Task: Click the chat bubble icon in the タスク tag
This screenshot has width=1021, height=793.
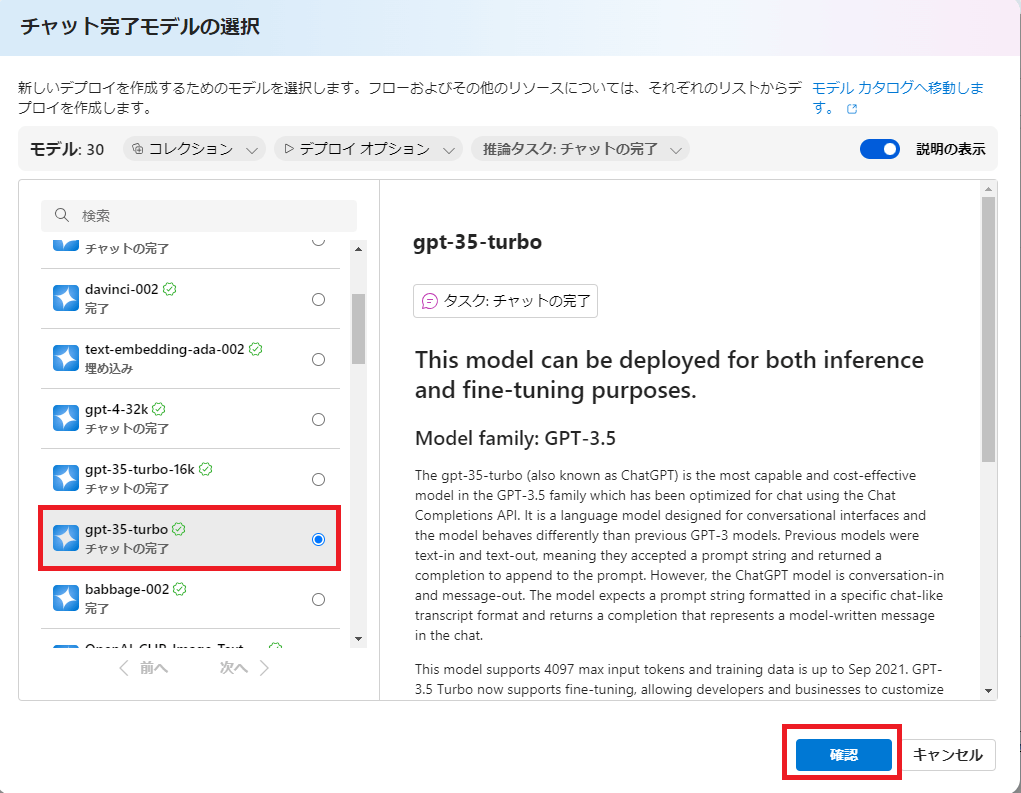Action: pos(430,301)
